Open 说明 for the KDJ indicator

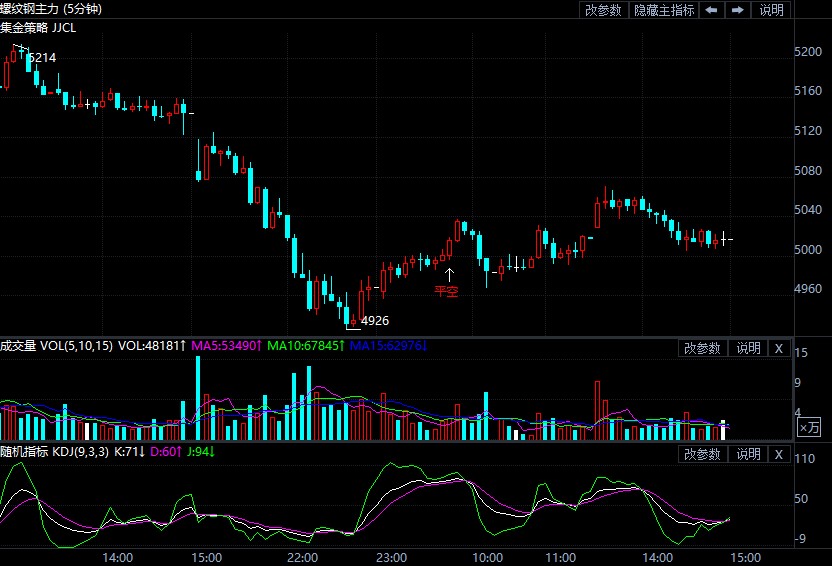pos(748,454)
